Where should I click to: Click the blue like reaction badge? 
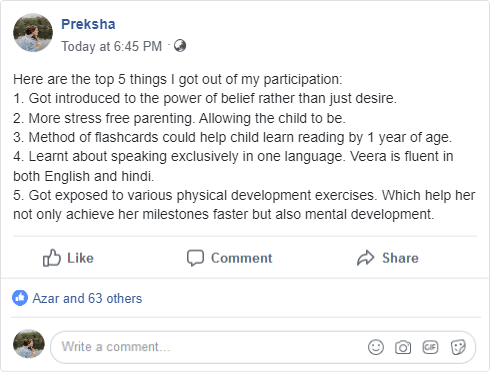[x=20, y=298]
